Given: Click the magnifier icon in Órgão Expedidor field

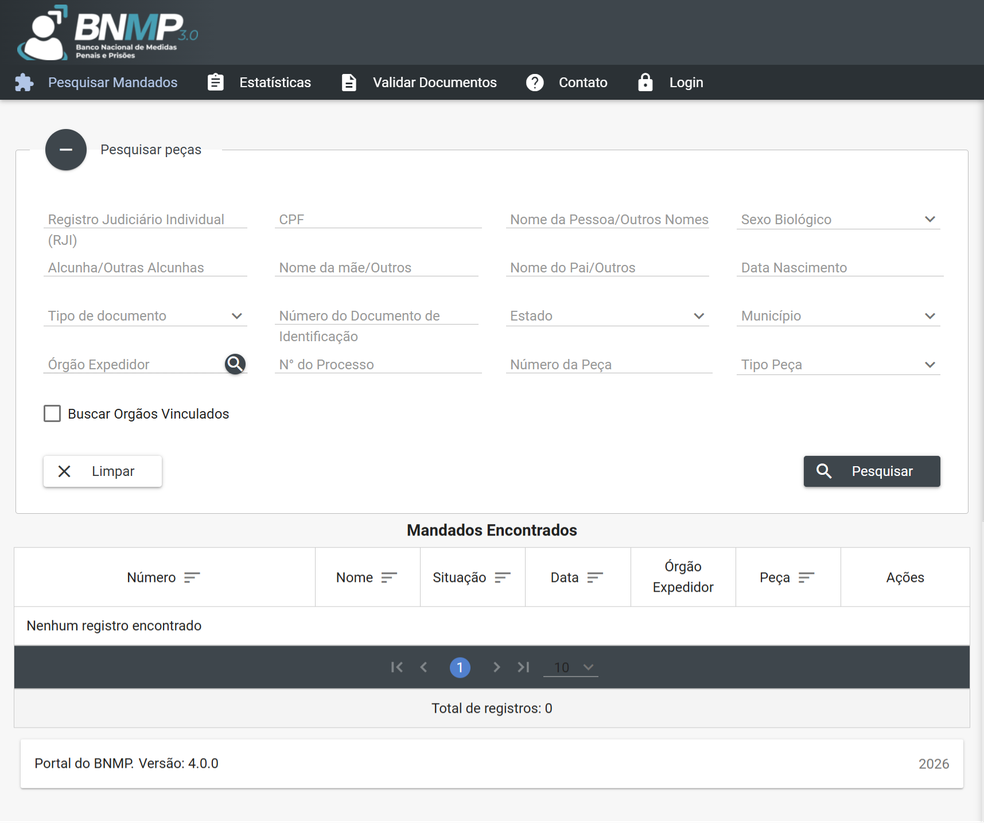Looking at the screenshot, I should click(x=235, y=364).
